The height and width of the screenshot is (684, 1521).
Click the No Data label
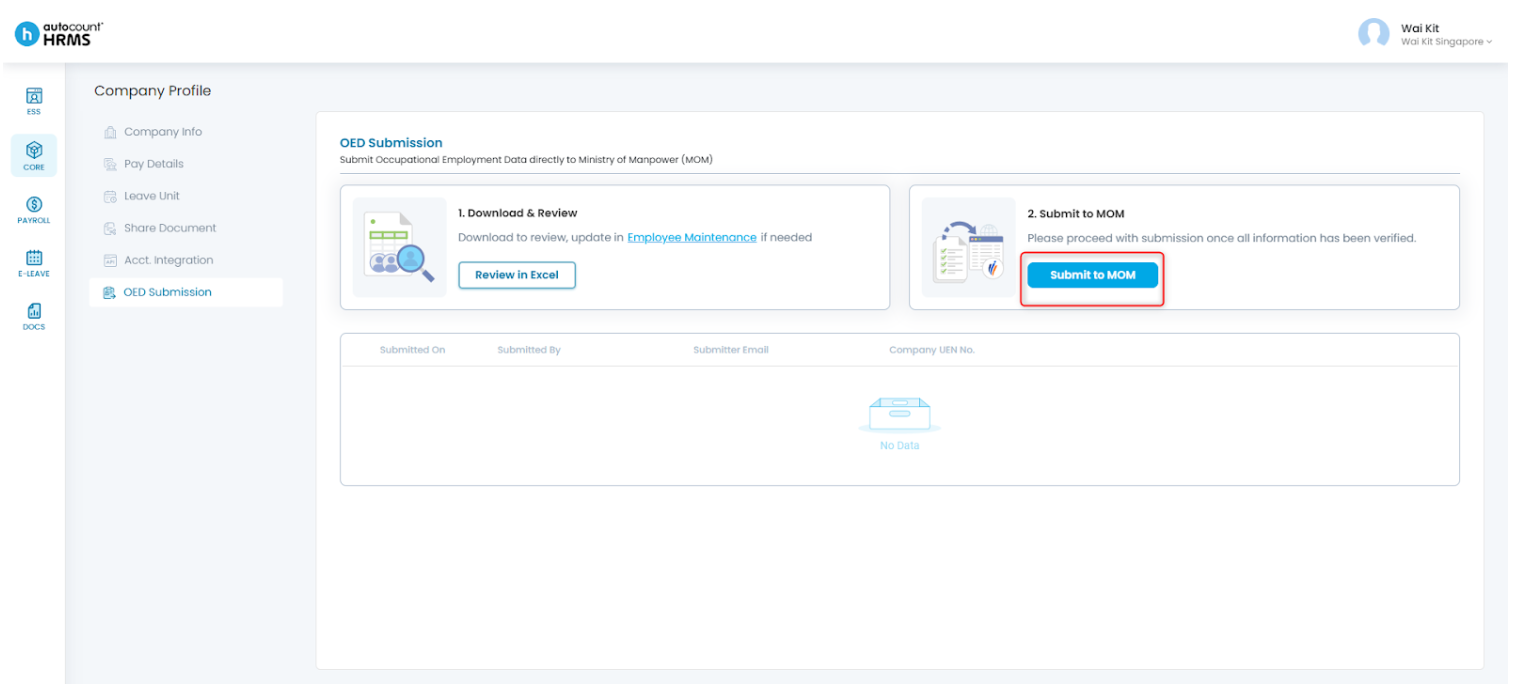click(x=899, y=445)
